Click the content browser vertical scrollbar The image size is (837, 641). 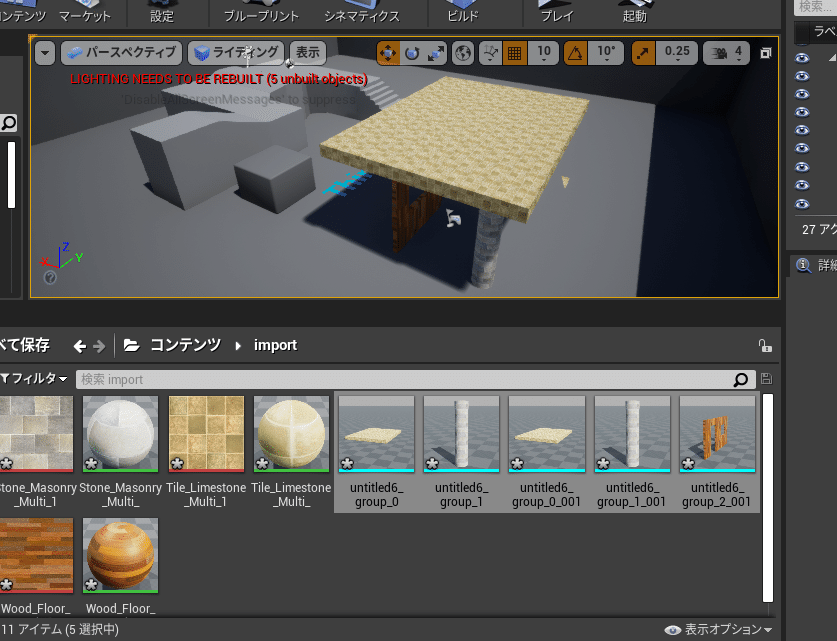pos(768,498)
